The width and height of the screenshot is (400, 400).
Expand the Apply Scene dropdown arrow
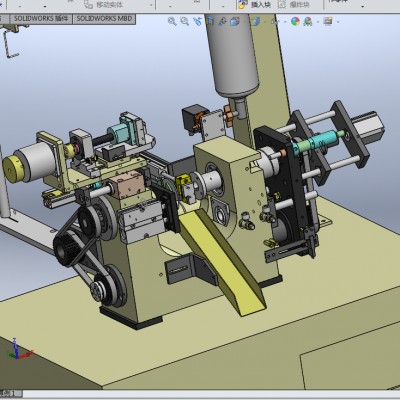tap(318, 22)
